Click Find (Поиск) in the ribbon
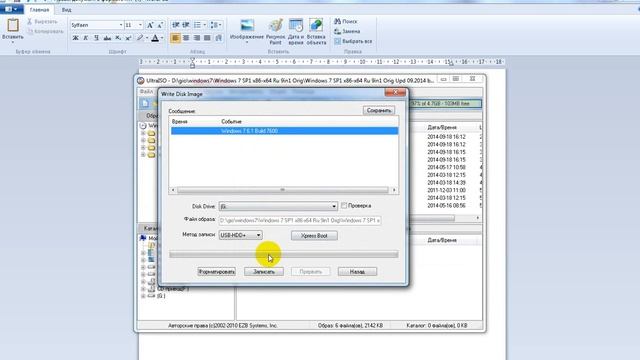 tap(346, 21)
